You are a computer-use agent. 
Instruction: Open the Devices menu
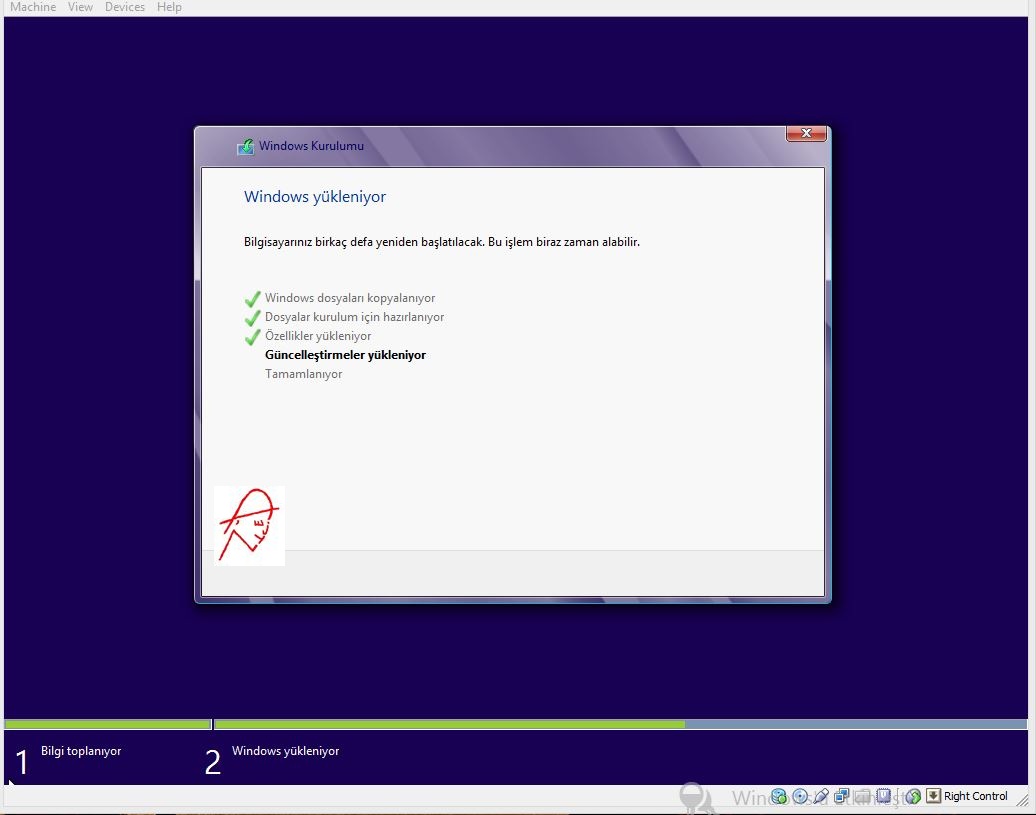click(x=125, y=7)
